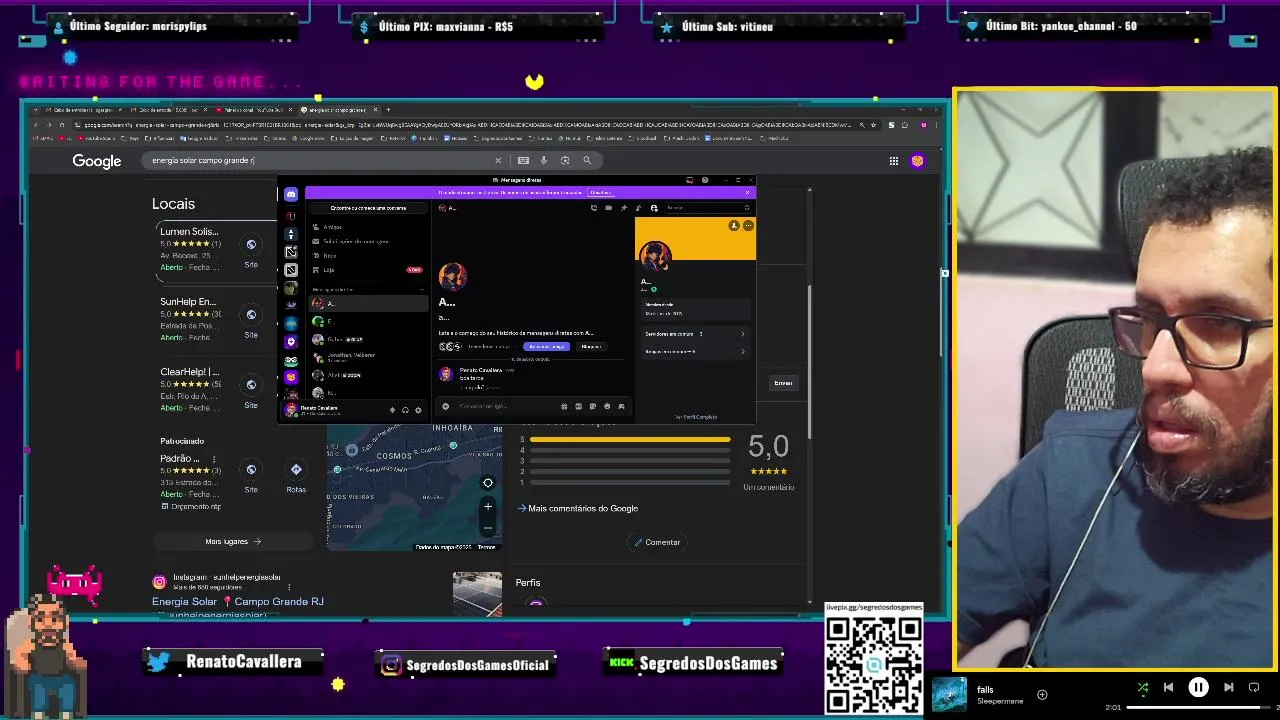Image resolution: width=1280 pixels, height=720 pixels.
Task: Search by image with Google Lens
Action: tap(565, 160)
